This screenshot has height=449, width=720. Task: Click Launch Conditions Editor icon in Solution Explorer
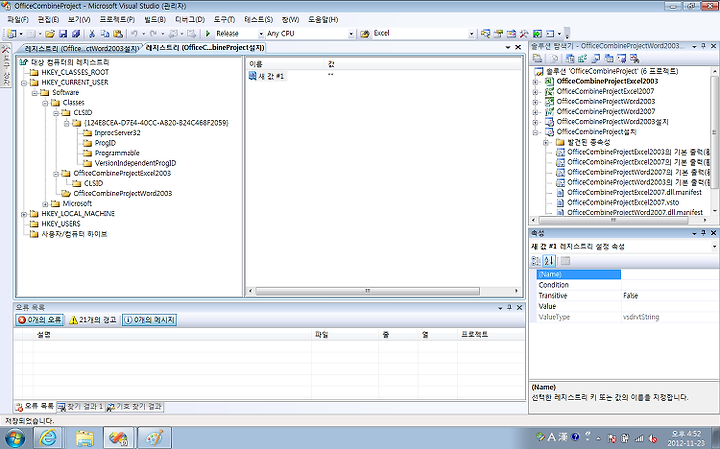[x=634, y=58]
